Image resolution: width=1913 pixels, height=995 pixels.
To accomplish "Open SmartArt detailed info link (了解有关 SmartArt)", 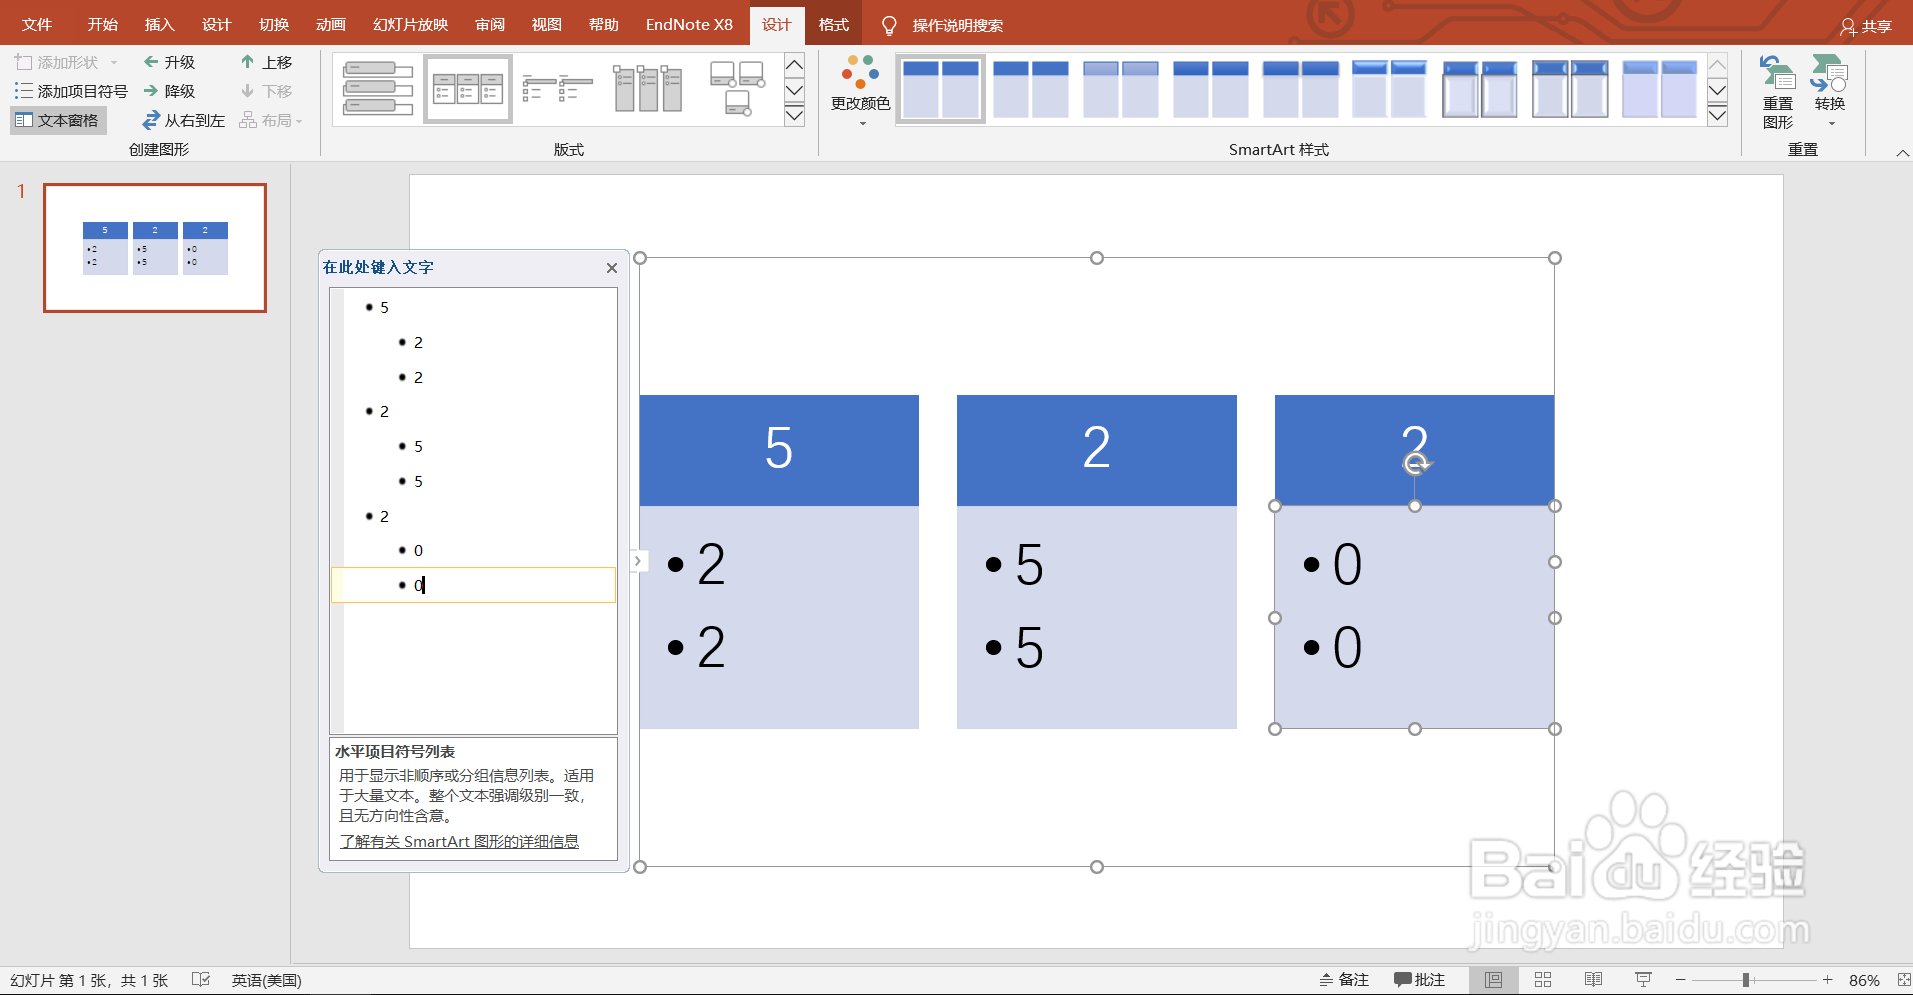I will pos(459,841).
